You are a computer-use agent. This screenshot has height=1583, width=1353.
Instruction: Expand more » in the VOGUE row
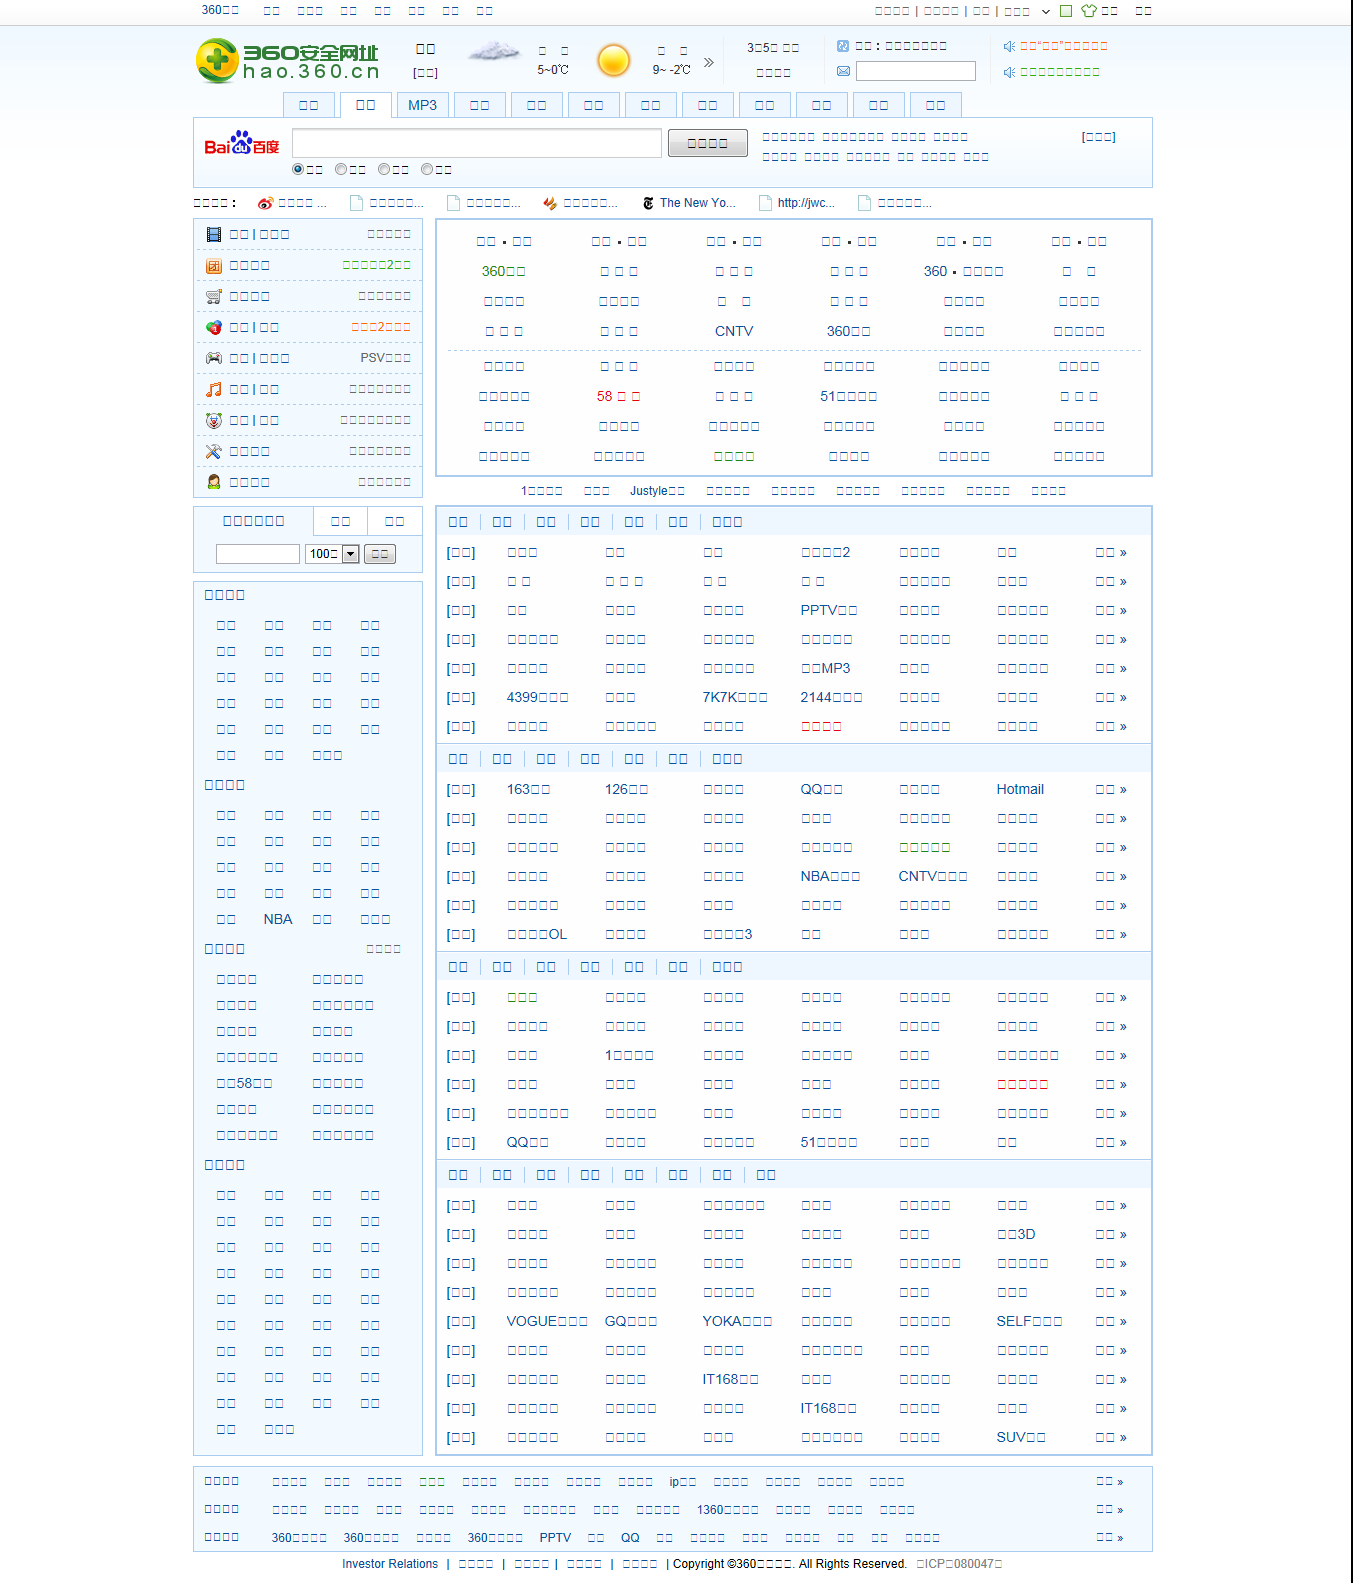(x=1111, y=1322)
